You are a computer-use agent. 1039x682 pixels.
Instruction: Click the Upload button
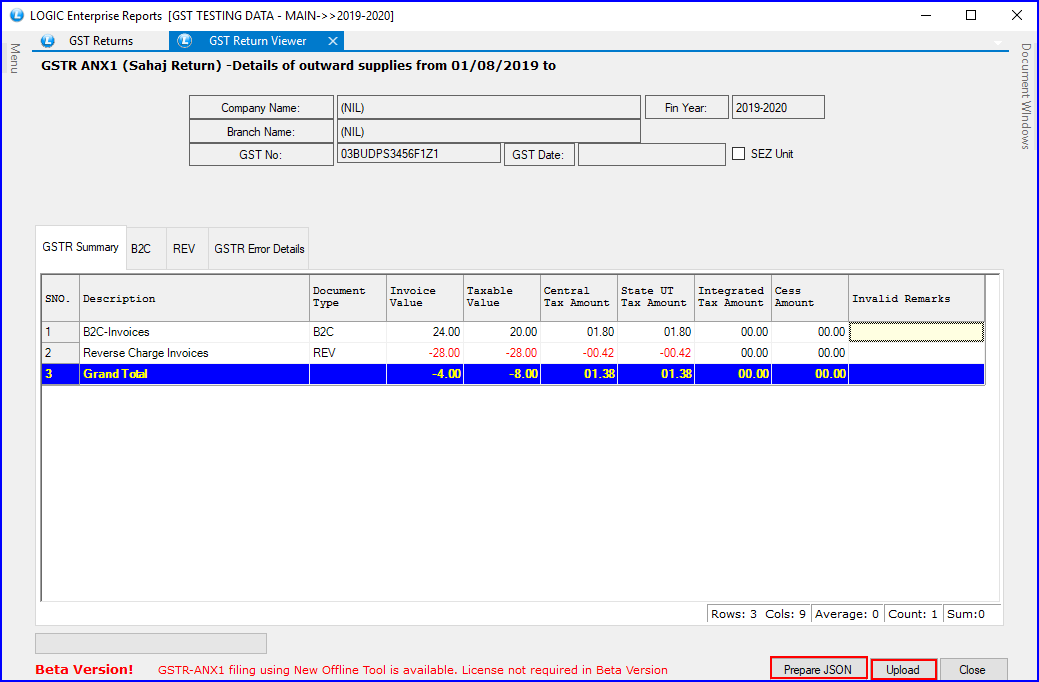(x=903, y=669)
